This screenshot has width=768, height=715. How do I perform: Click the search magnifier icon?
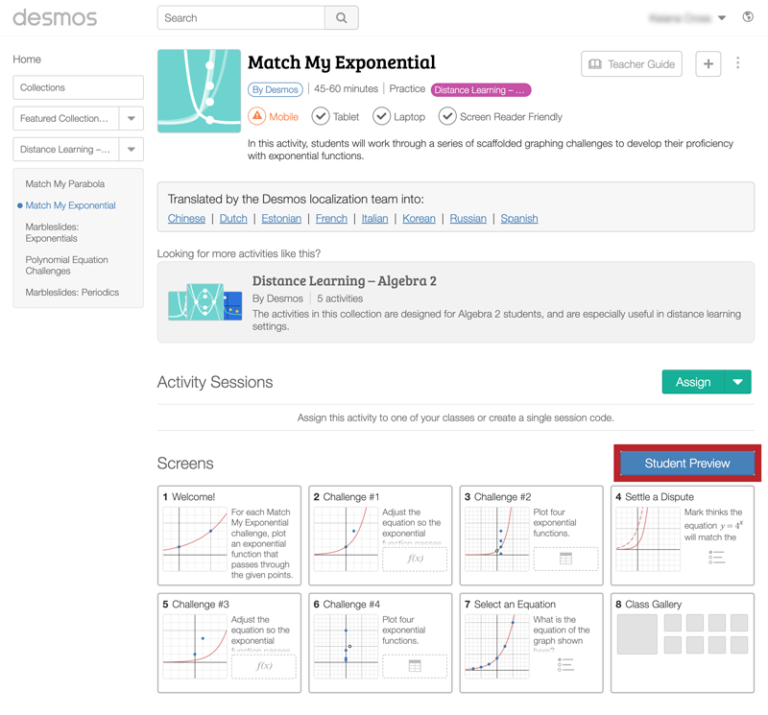pyautogui.click(x=341, y=18)
